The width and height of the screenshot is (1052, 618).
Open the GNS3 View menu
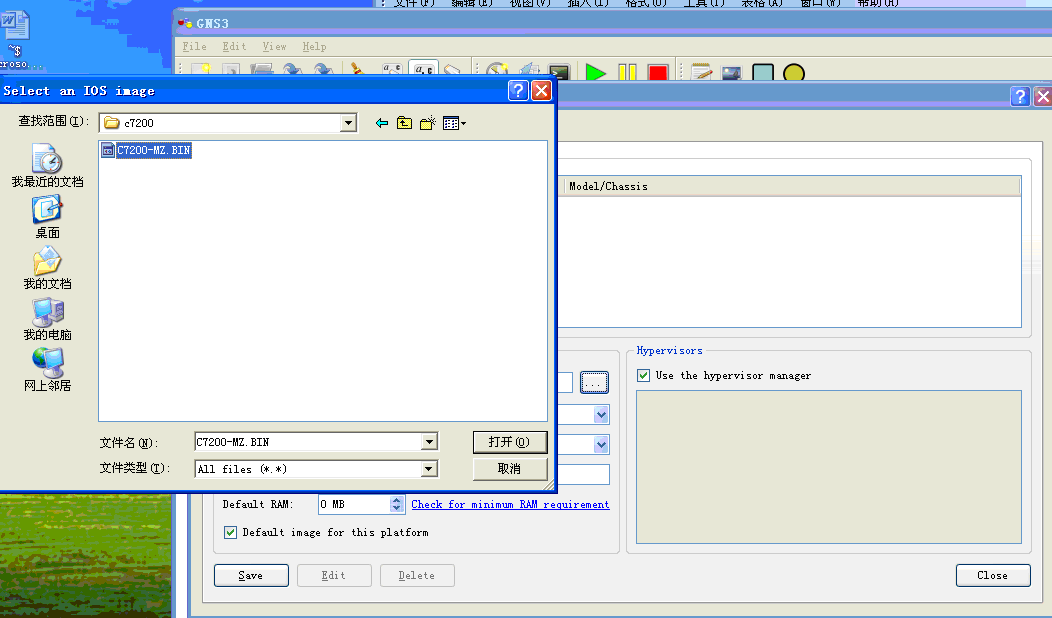[274, 46]
